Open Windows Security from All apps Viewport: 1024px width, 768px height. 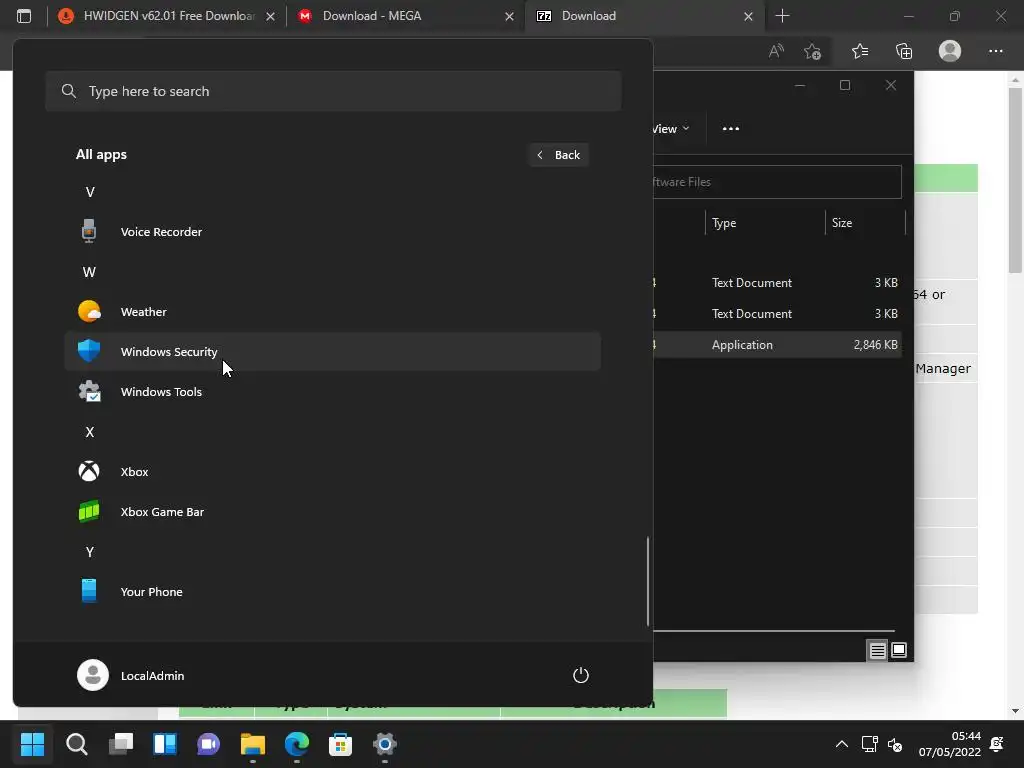click(332, 351)
